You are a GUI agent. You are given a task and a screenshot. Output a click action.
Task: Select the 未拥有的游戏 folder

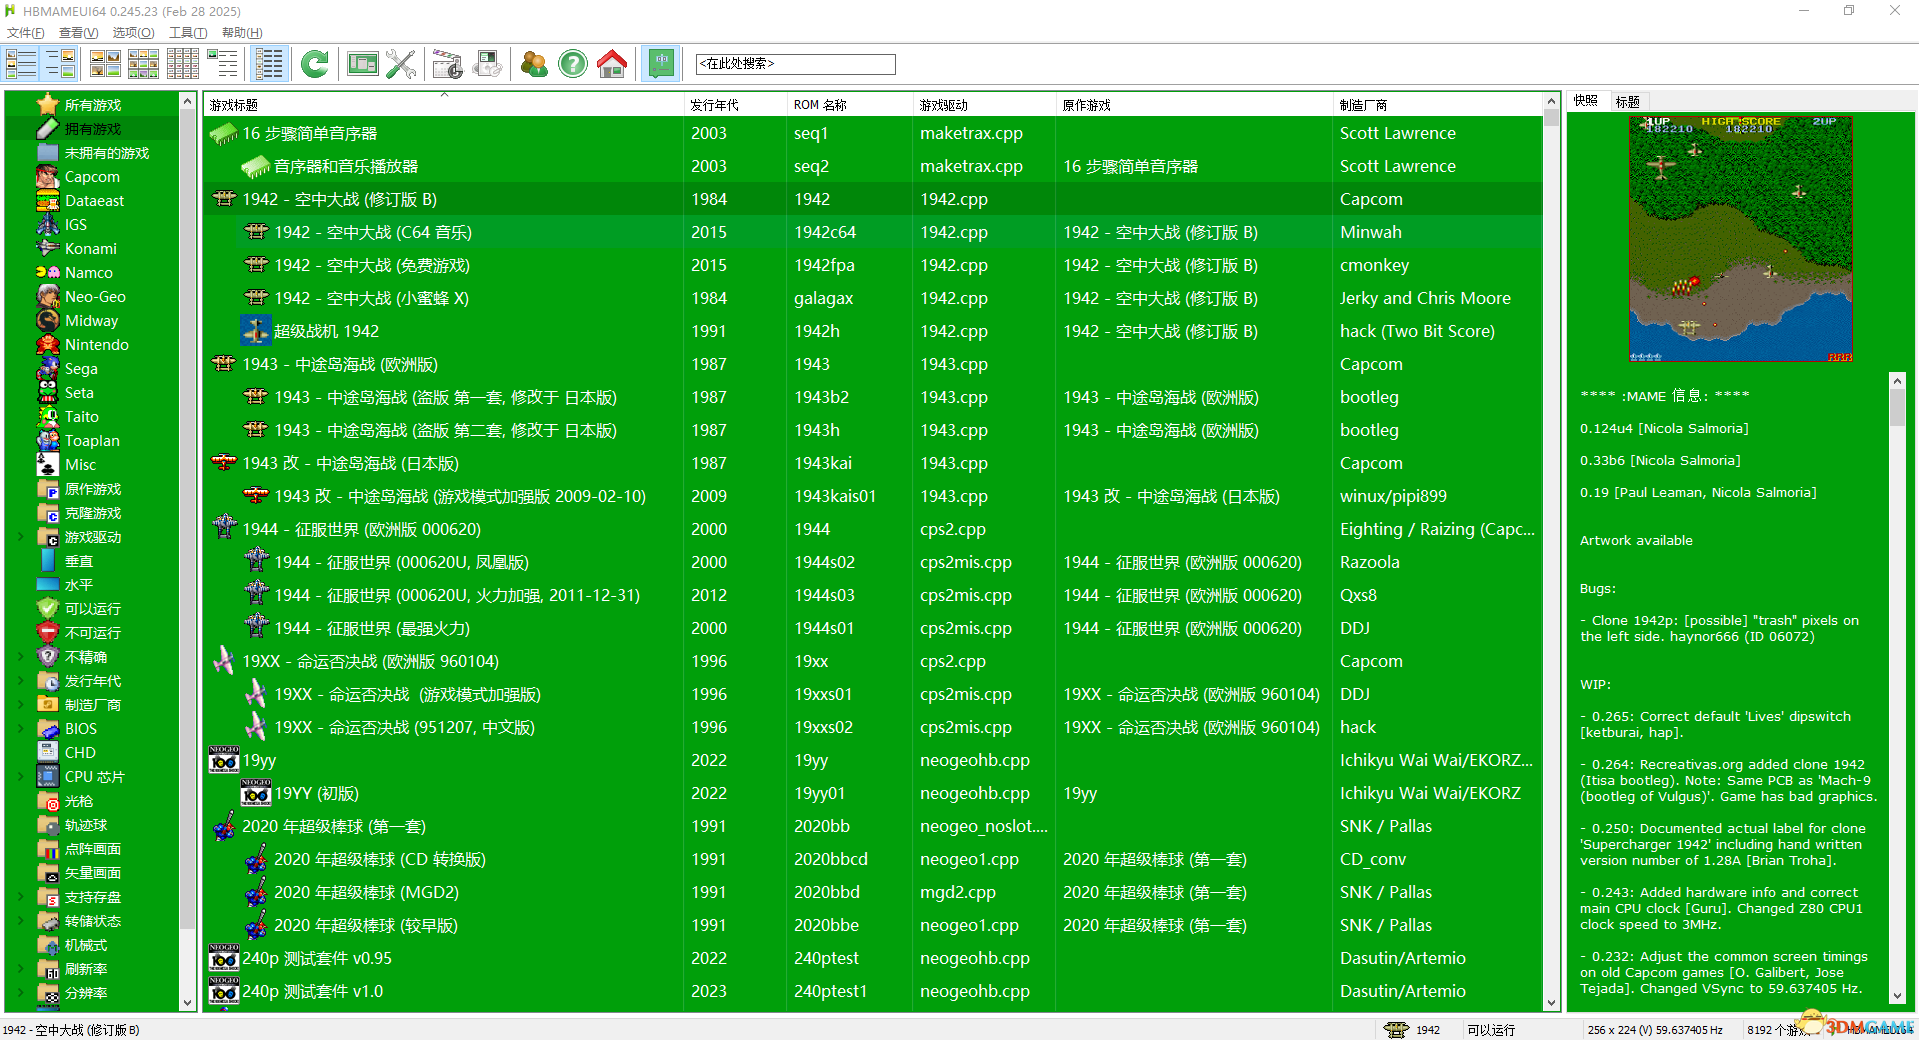(107, 153)
